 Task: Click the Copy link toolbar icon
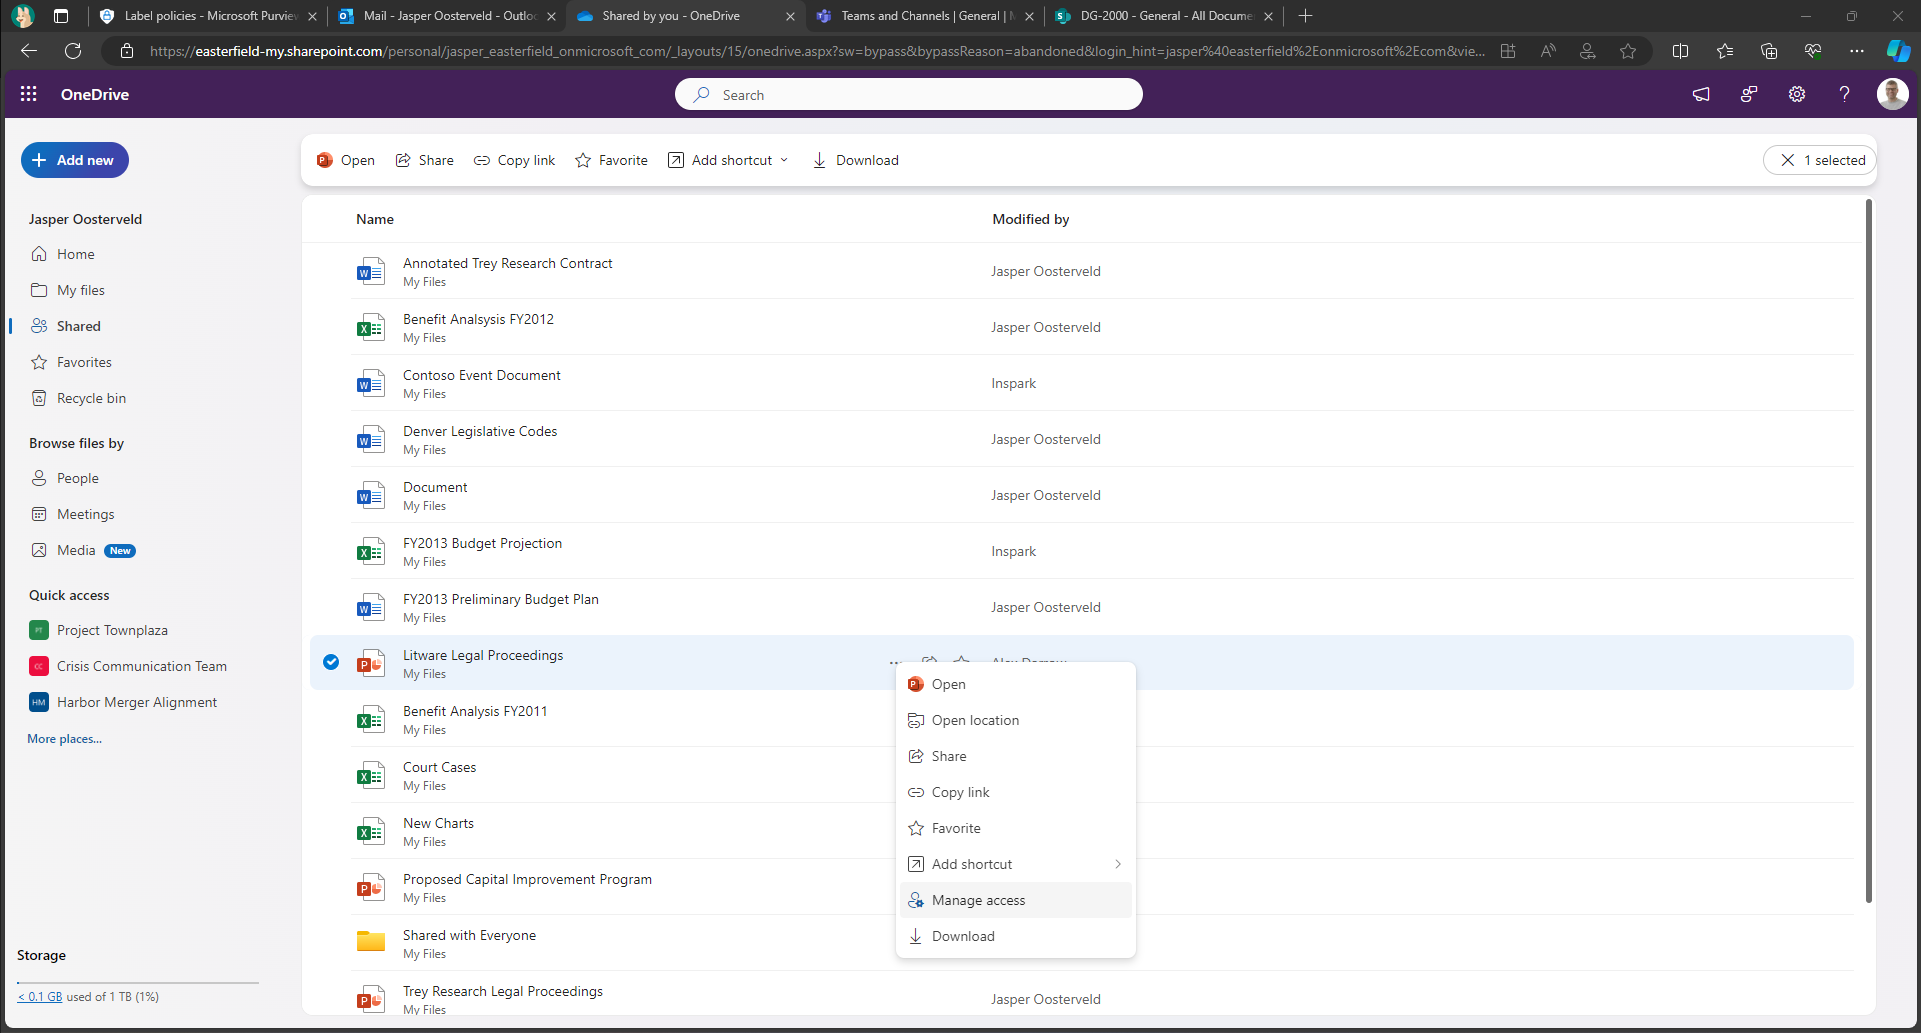[x=482, y=160]
